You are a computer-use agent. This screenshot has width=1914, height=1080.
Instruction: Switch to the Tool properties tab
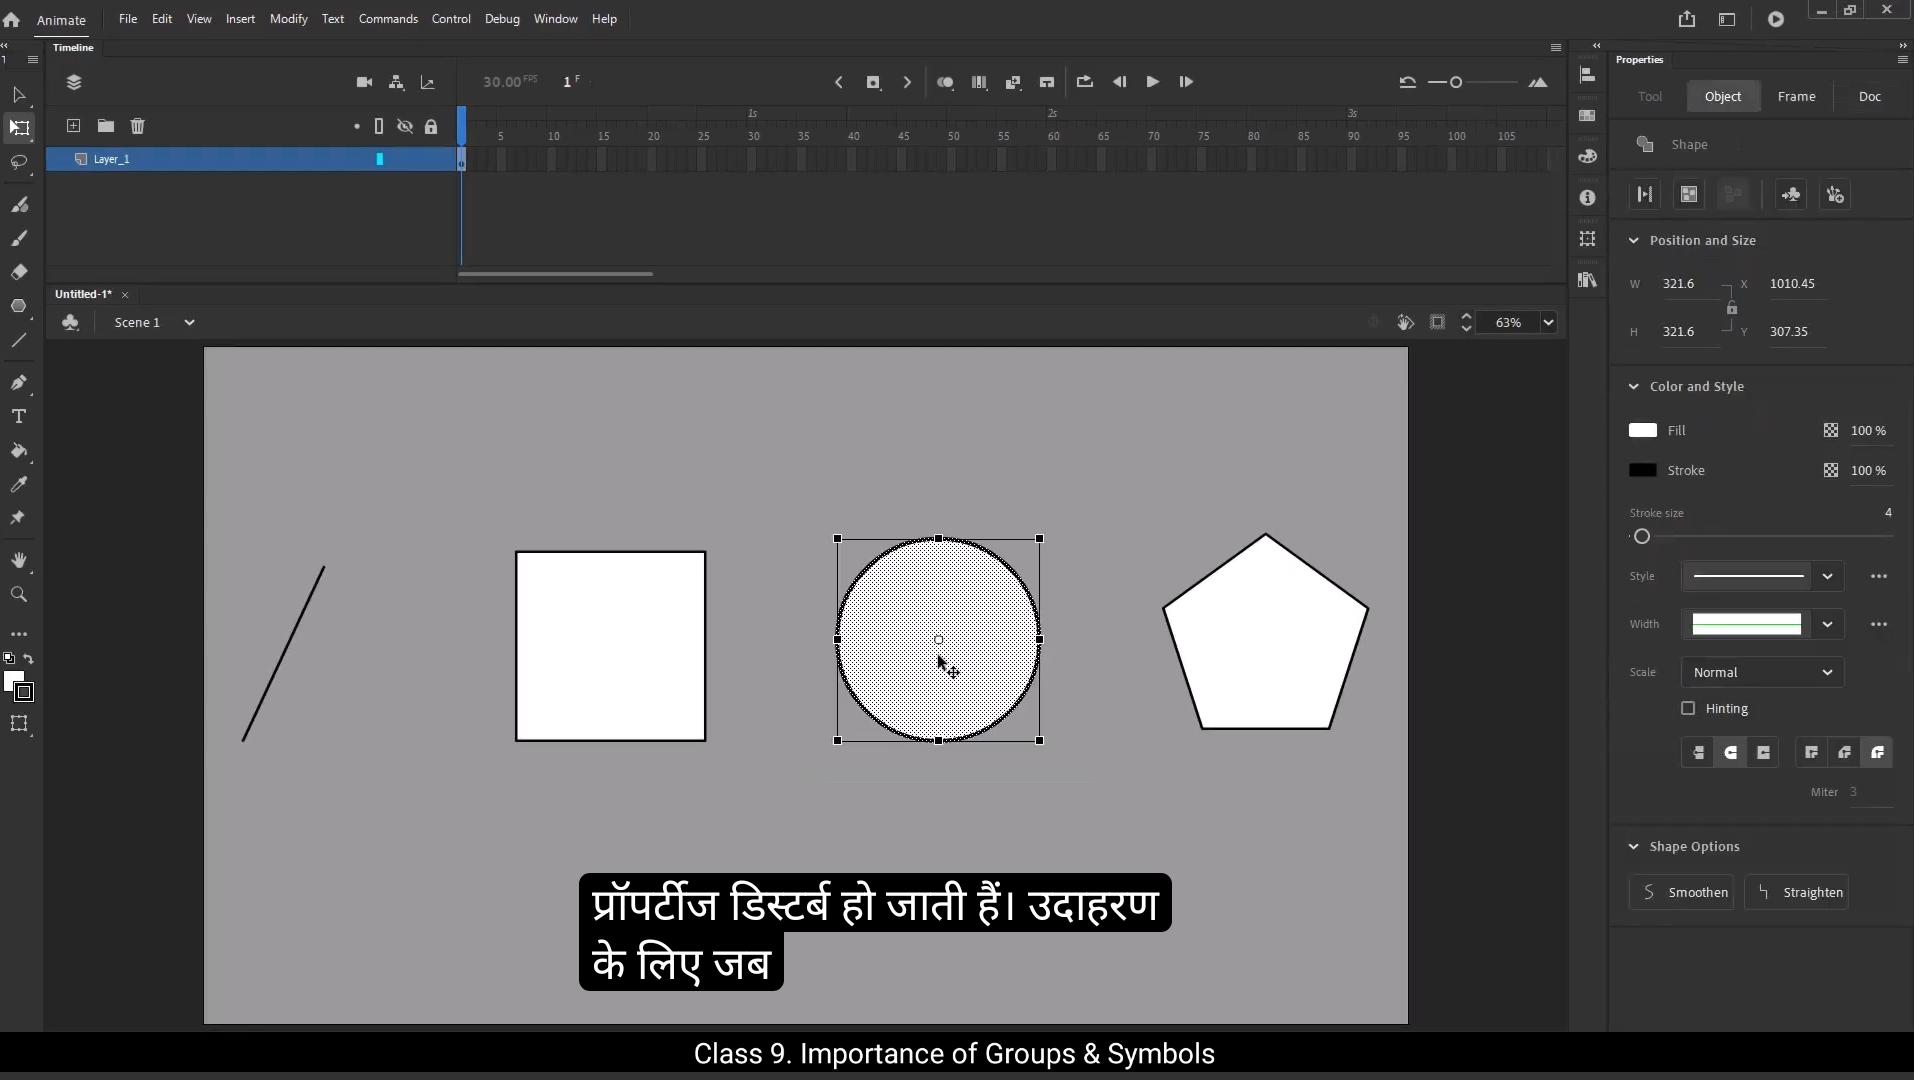pyautogui.click(x=1650, y=96)
